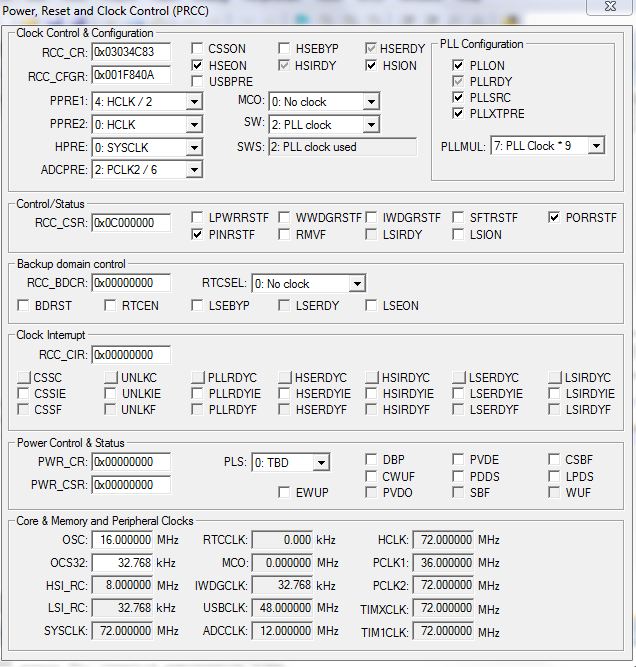
Task: Click the OCS32 frequency input field
Action: click(123, 563)
